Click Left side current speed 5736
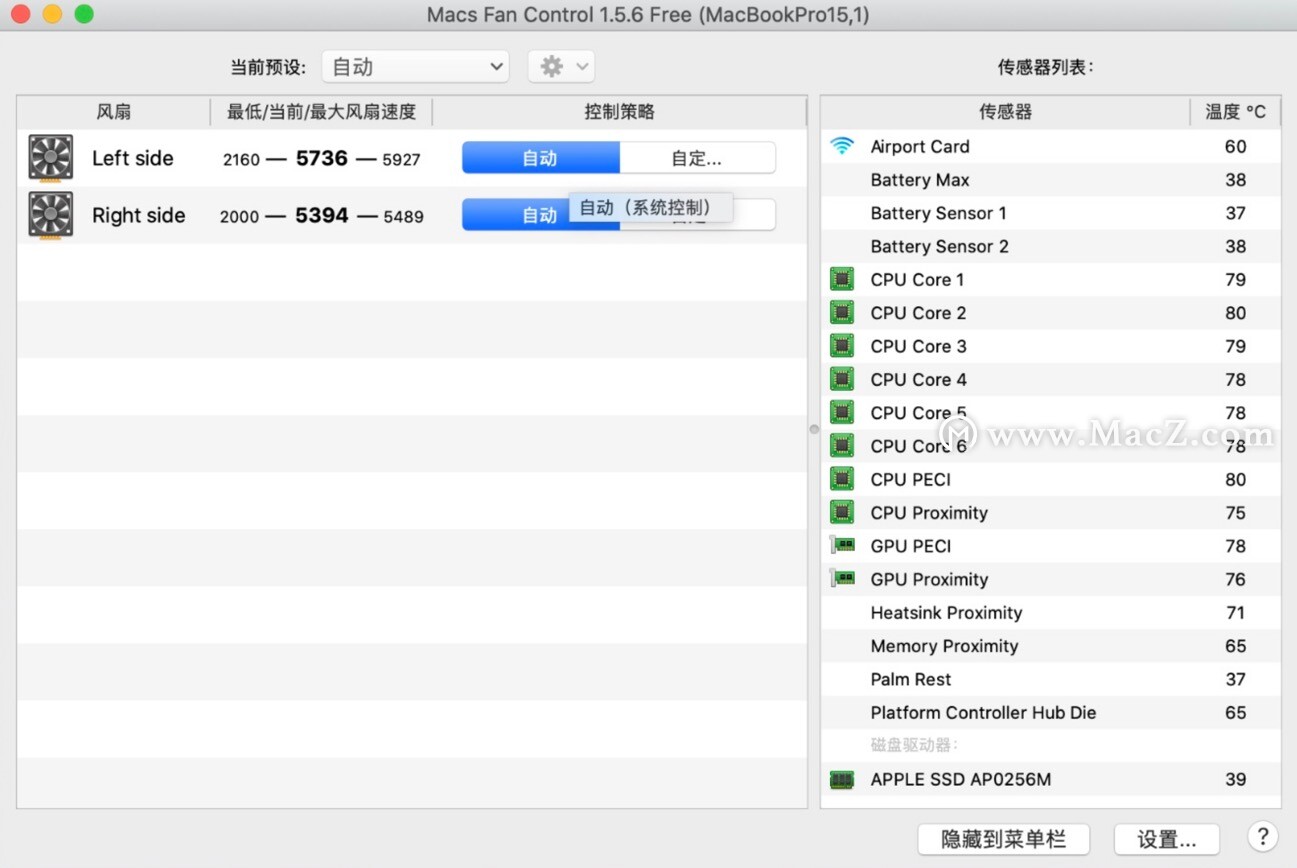 tap(322, 158)
